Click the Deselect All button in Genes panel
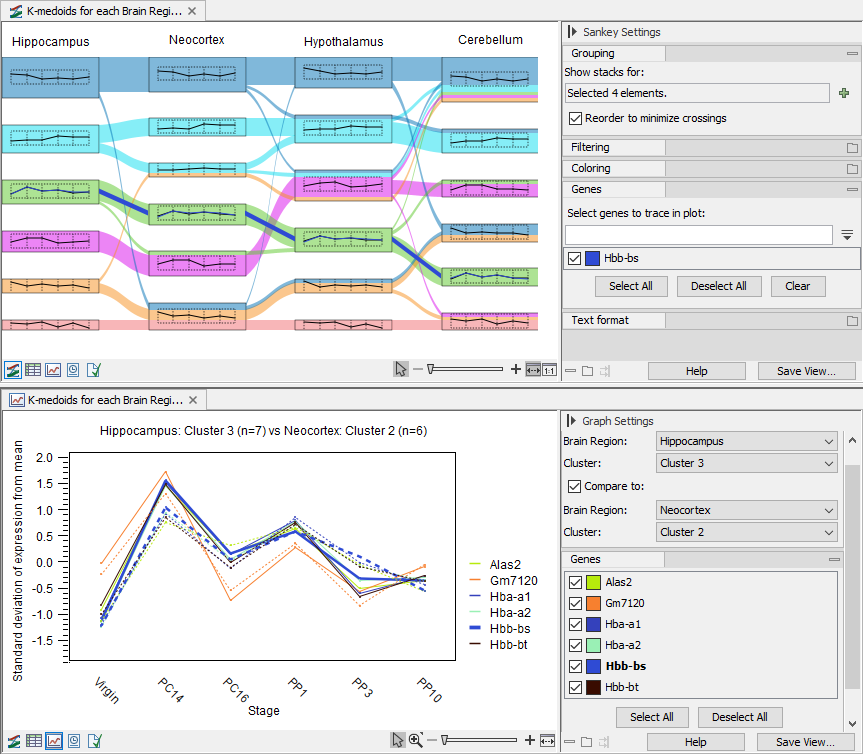Screen dimensions: 863x754 pos(740,717)
